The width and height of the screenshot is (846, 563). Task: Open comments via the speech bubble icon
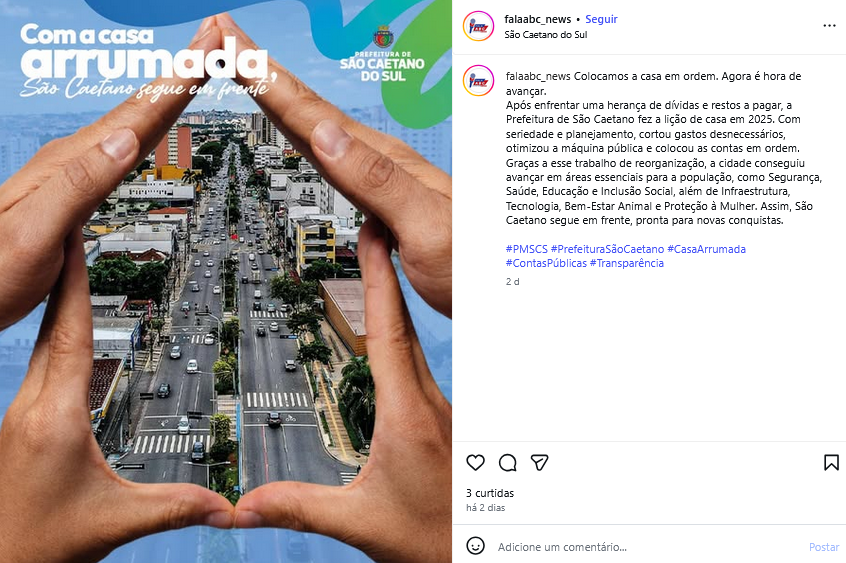(508, 463)
